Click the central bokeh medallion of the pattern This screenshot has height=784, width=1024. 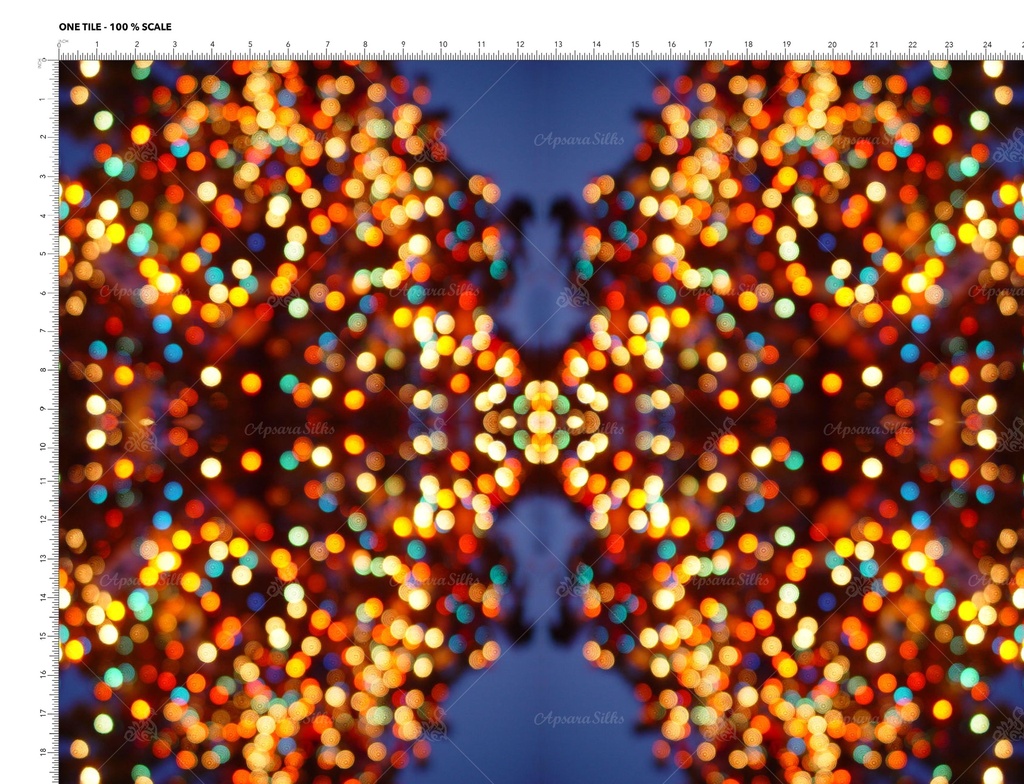point(541,421)
